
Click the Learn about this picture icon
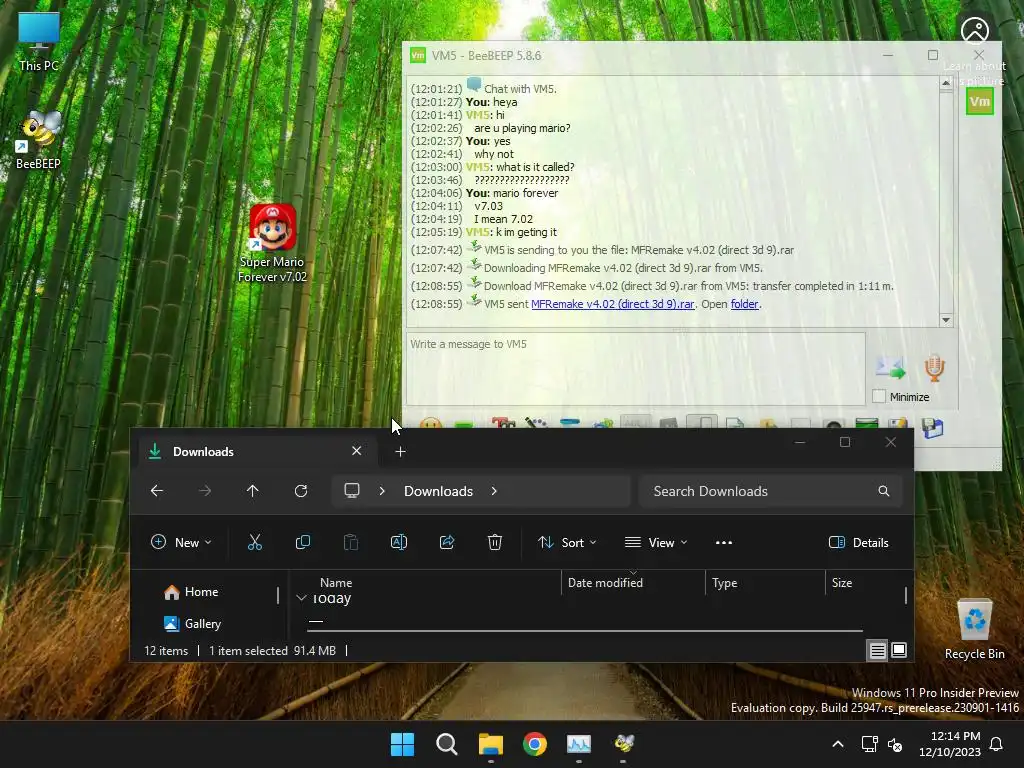pyautogui.click(x=975, y=31)
